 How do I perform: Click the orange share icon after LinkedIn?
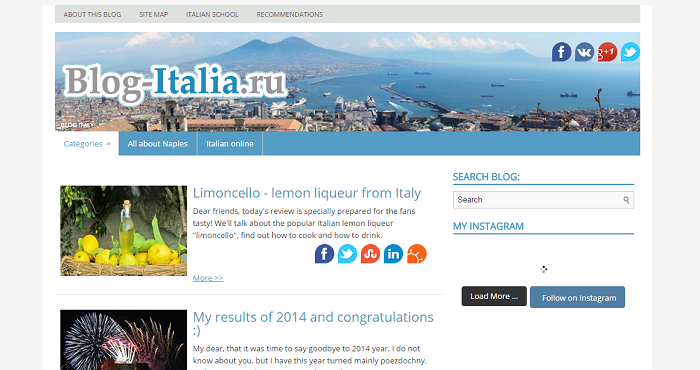[x=417, y=254]
